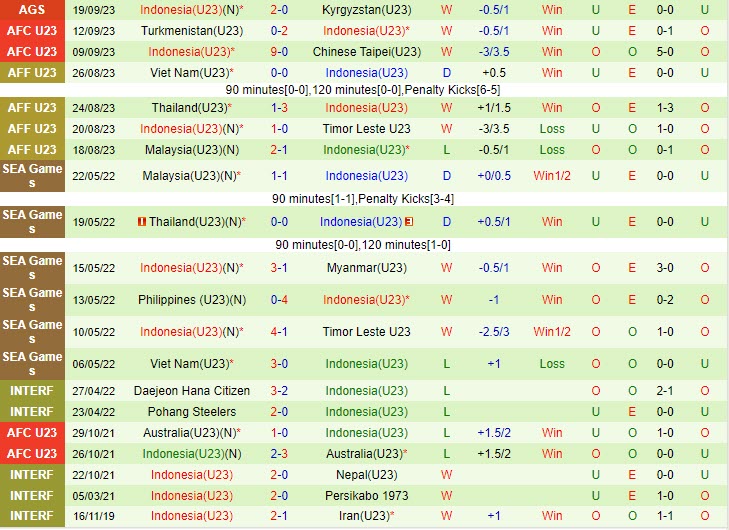729x530 pixels.
Task: Click the D result on 19/05/22 row
Action: tap(446, 222)
